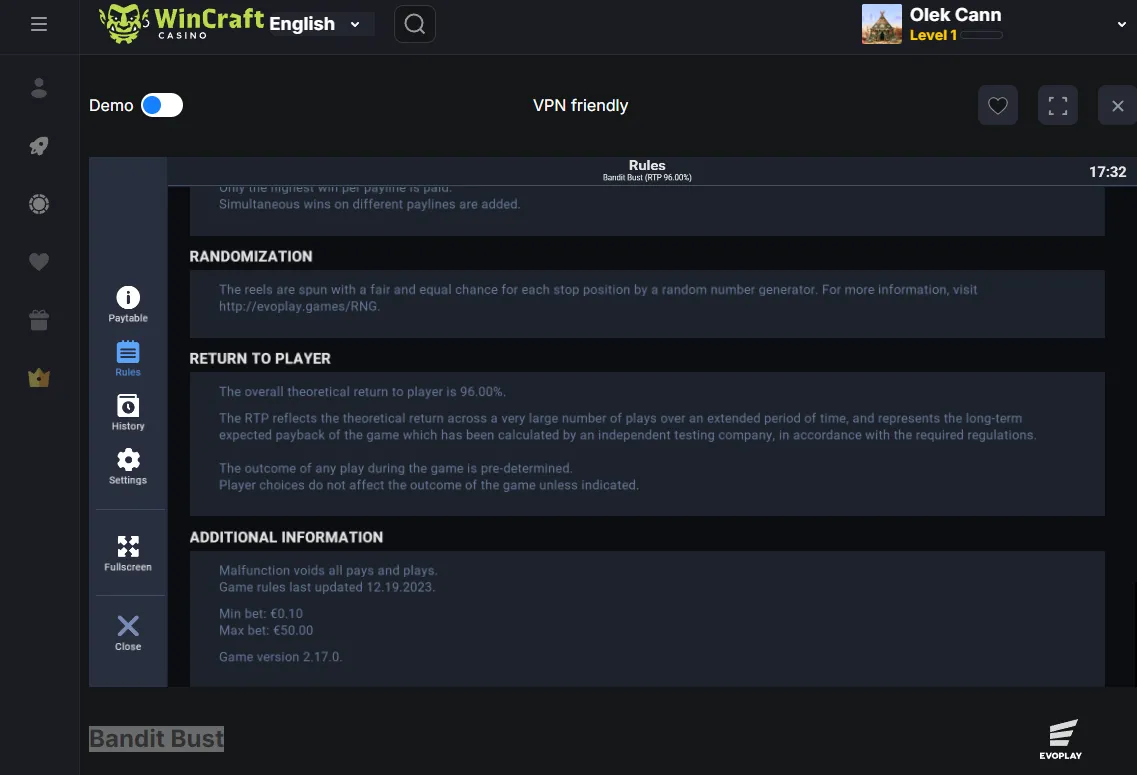This screenshot has height=775, width=1137.
Task: Open the rocket sidebar icon
Action: tap(39, 146)
